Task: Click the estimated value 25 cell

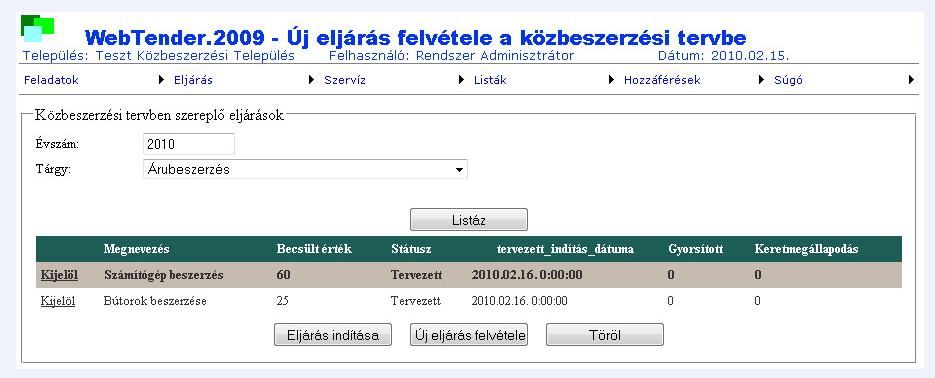Action: pos(283,301)
